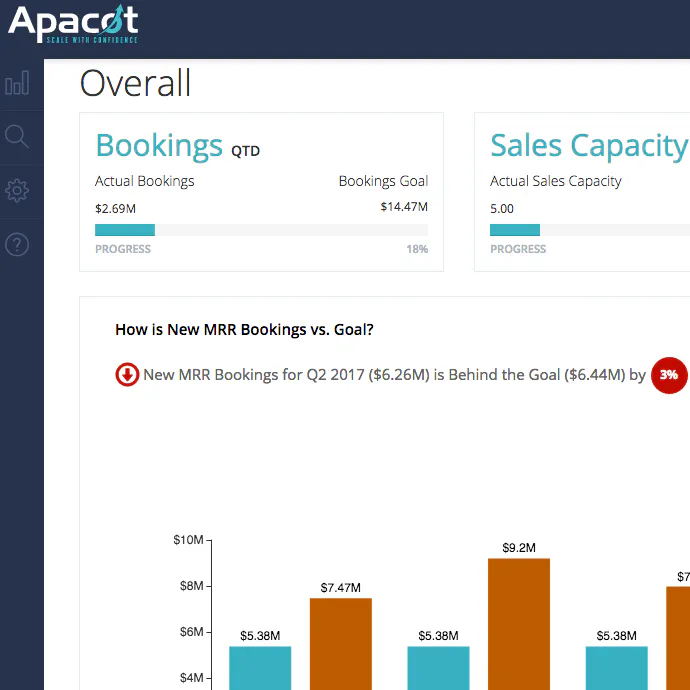
Task: Click the New MRR Bookings Q2 2017 summary sentence
Action: click(394, 375)
